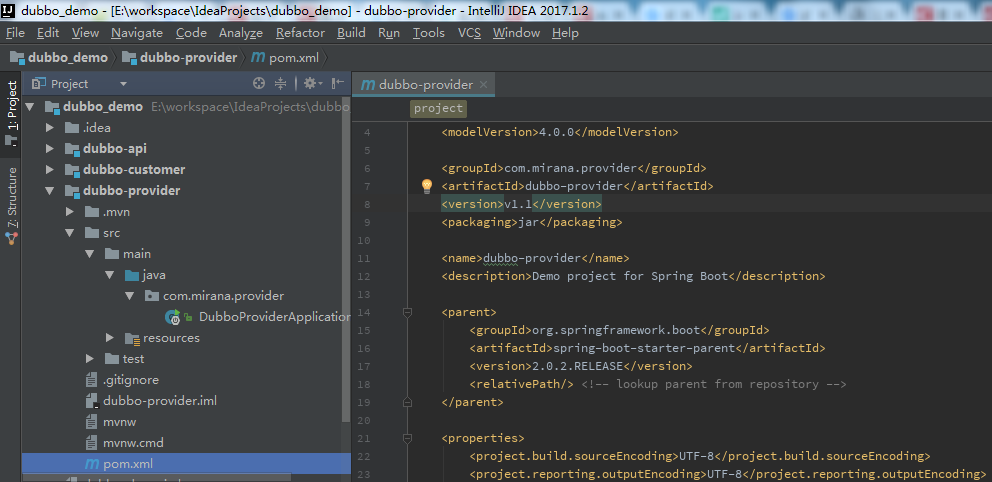This screenshot has height=482, width=992.
Task: Fold the parent tag at line 14
Action: [x=407, y=312]
